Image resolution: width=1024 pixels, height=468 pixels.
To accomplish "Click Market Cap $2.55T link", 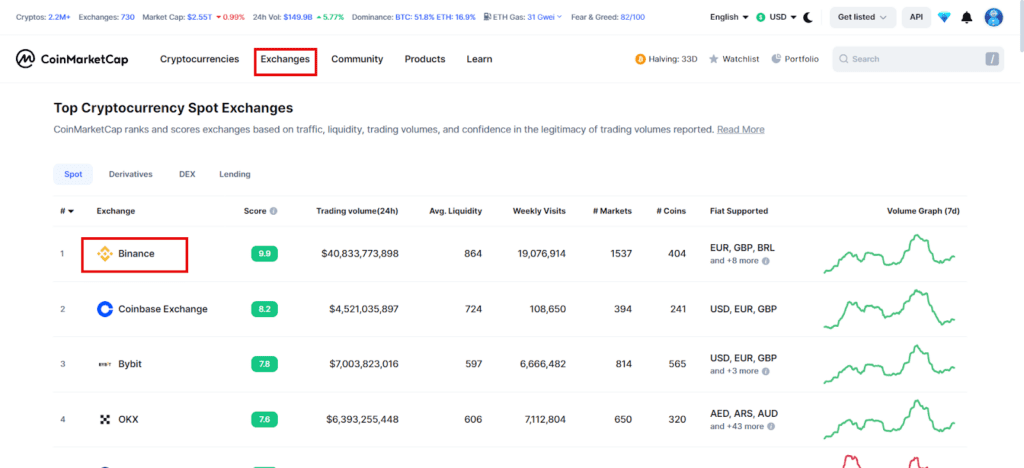I will click(193, 17).
